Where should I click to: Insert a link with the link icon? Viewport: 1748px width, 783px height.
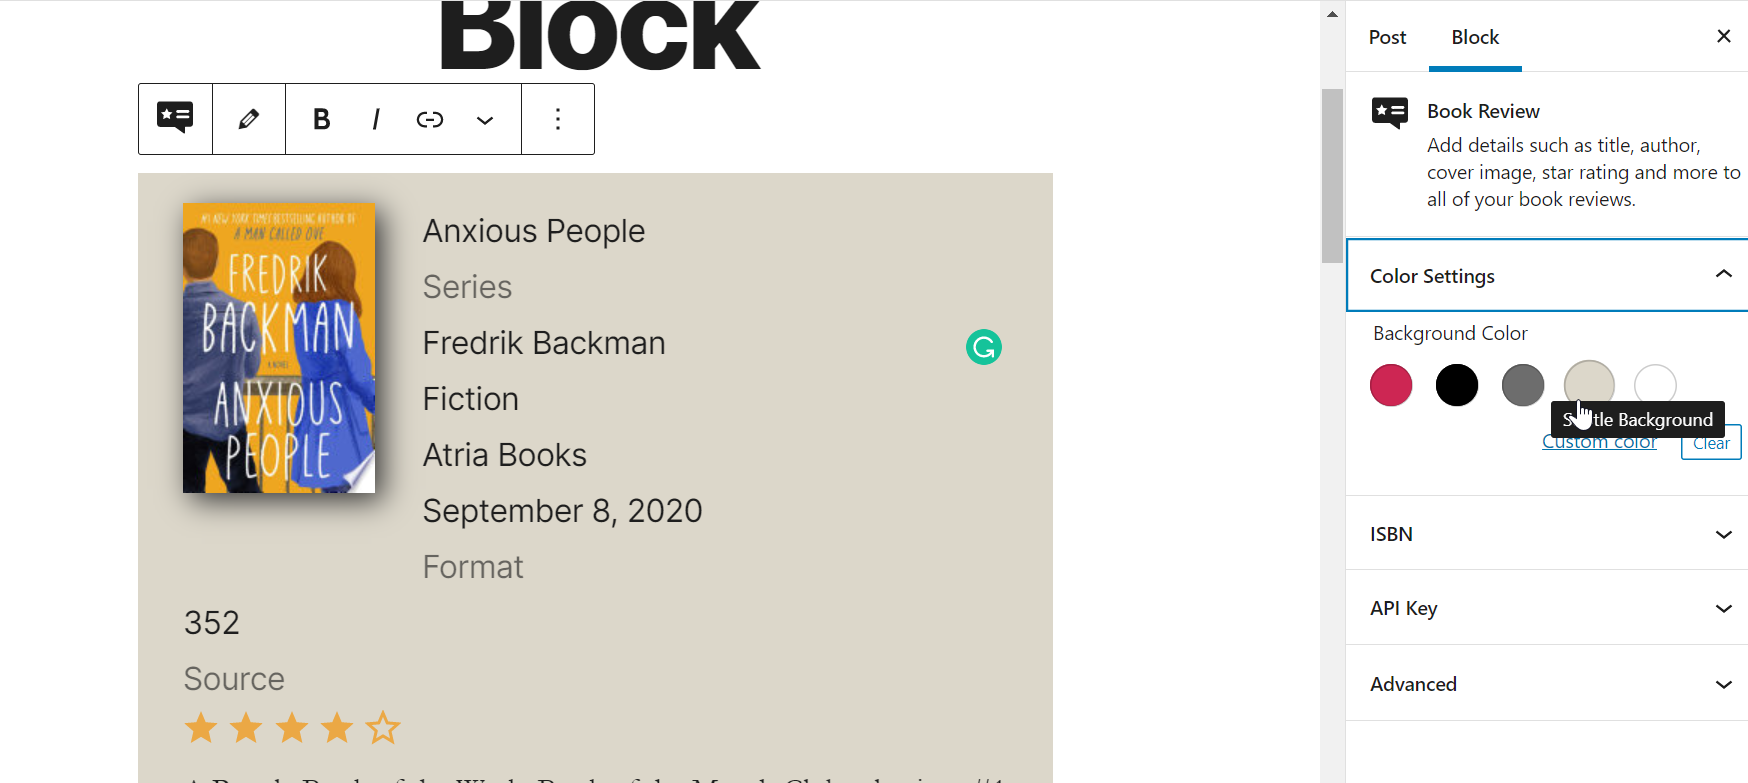tap(430, 120)
